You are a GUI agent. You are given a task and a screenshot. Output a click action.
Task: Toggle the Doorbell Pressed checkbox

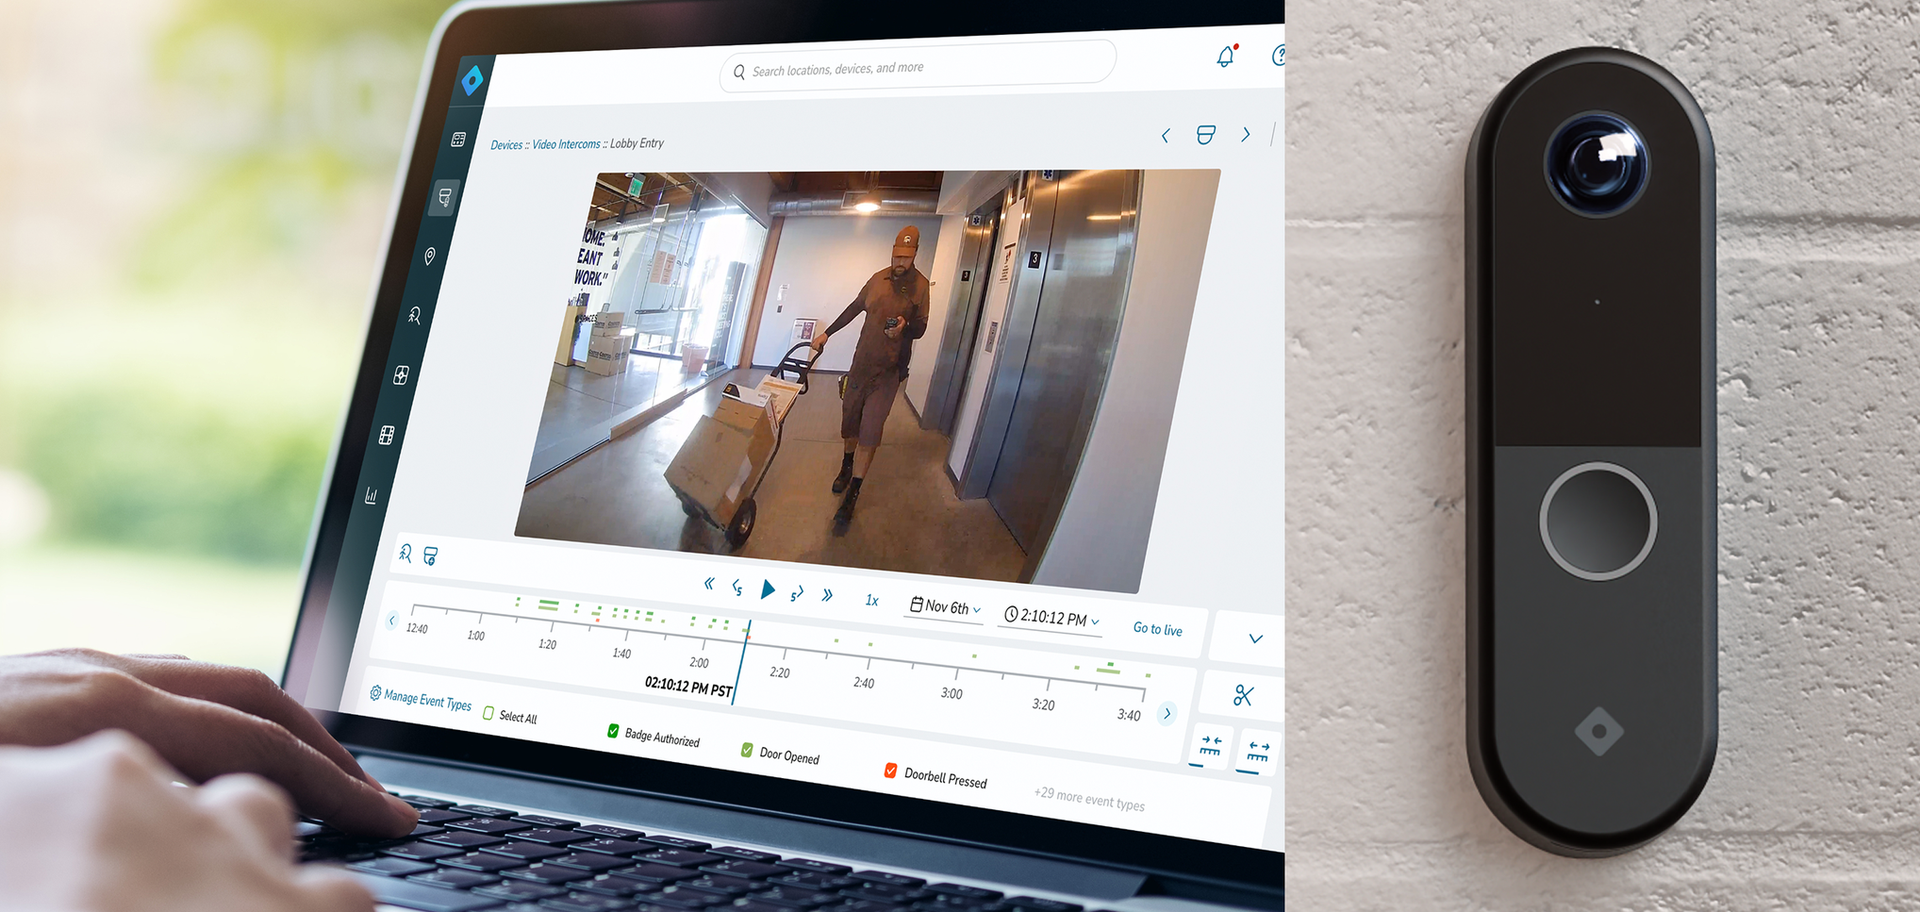(890, 770)
